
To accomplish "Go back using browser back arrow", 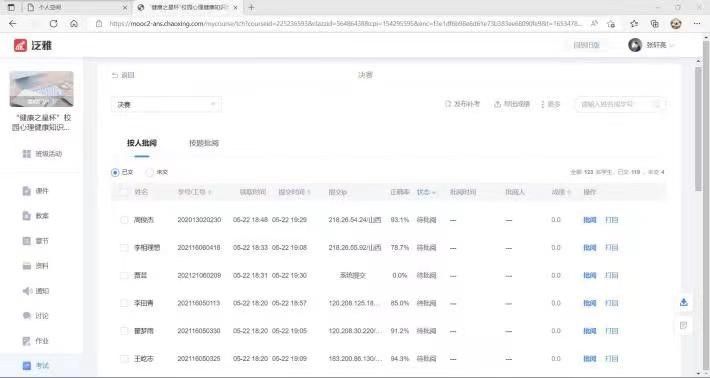I will click(13, 24).
